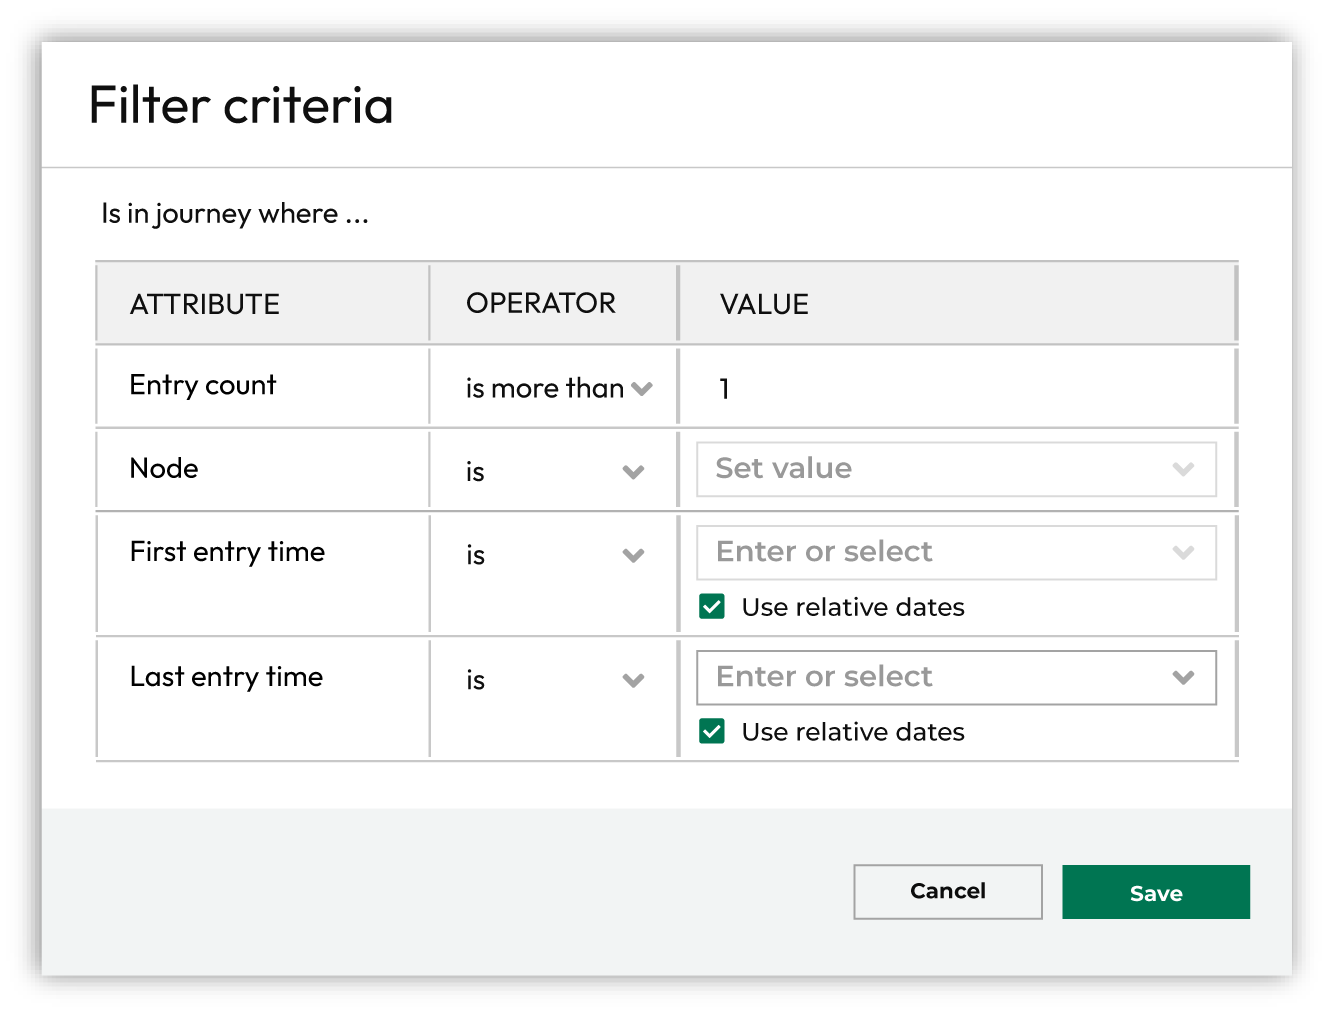The height and width of the screenshot is (1022, 1334).
Task: Open the Node Set value dropdown
Action: tap(956, 469)
